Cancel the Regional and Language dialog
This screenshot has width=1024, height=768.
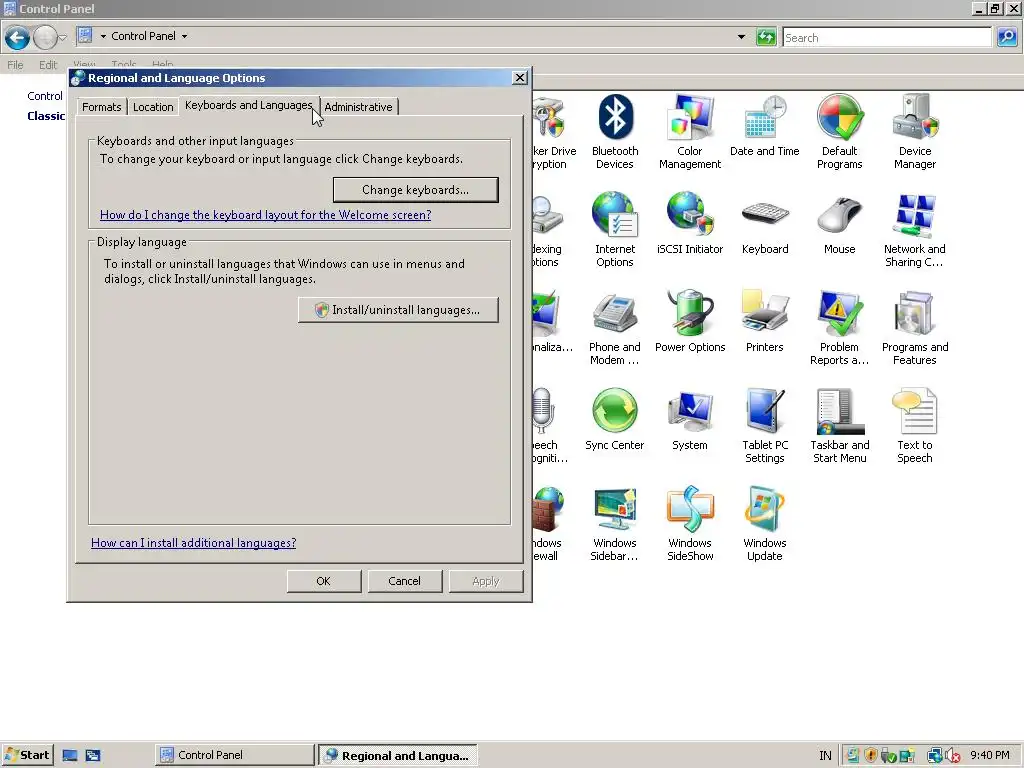404,581
